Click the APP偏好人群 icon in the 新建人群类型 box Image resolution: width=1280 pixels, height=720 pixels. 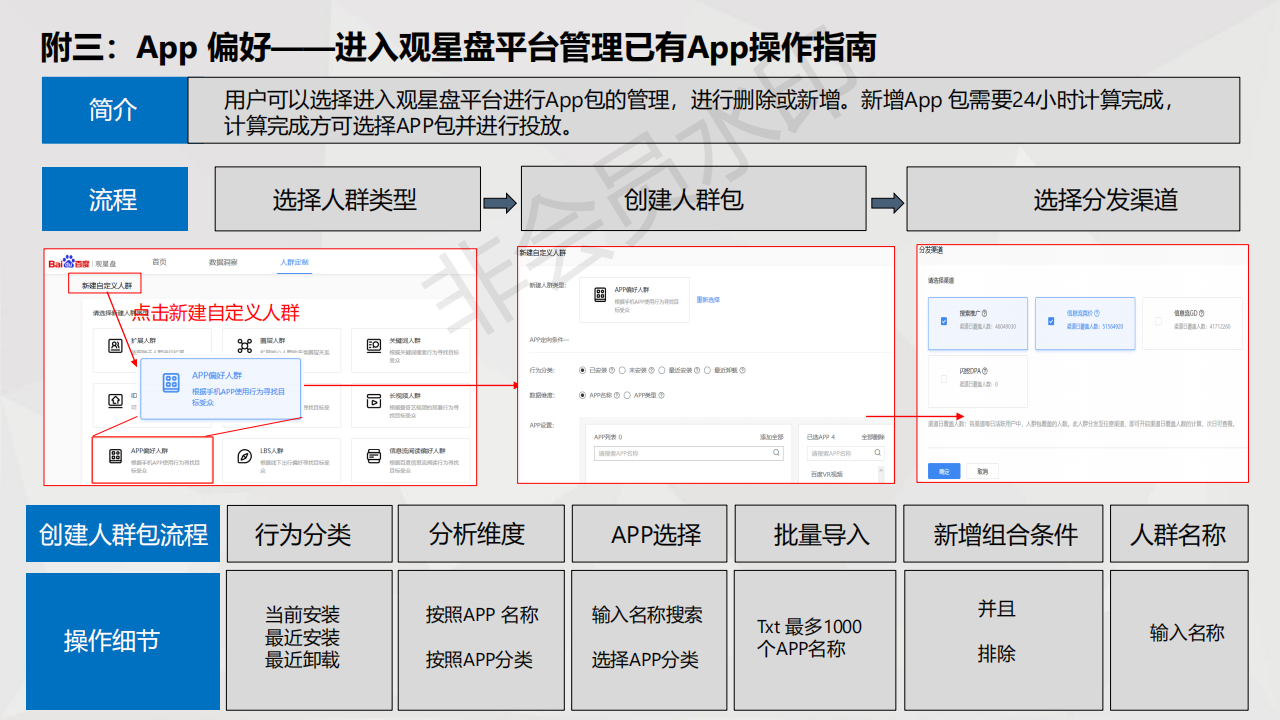[x=599, y=295]
